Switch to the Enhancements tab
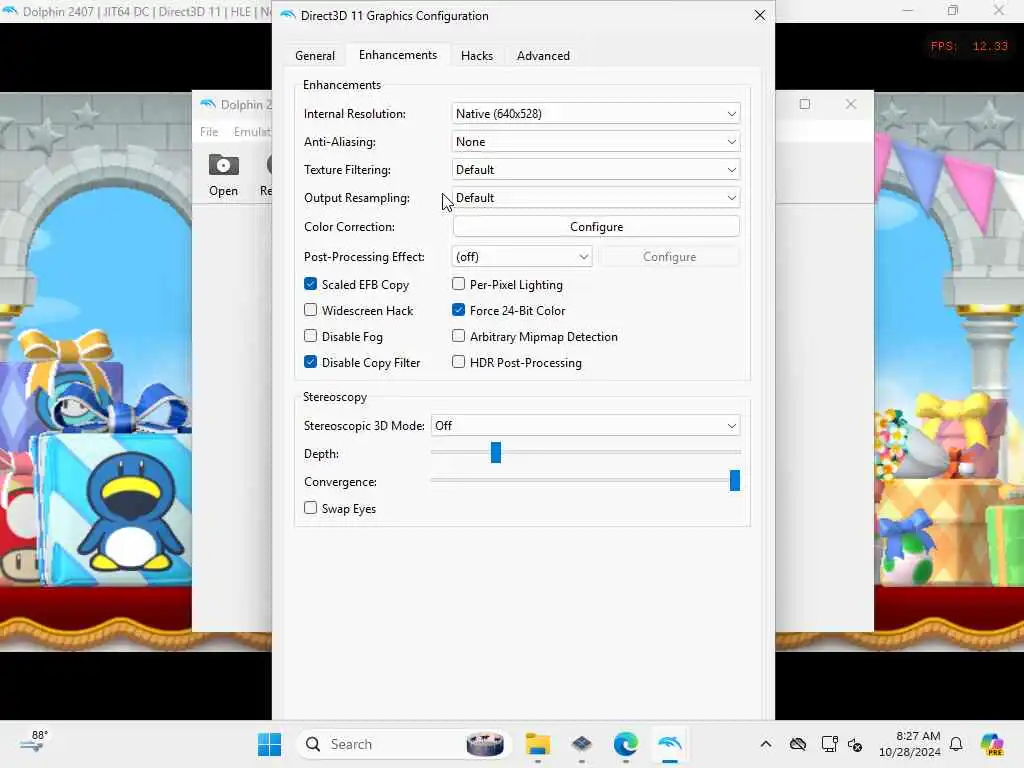 point(398,55)
